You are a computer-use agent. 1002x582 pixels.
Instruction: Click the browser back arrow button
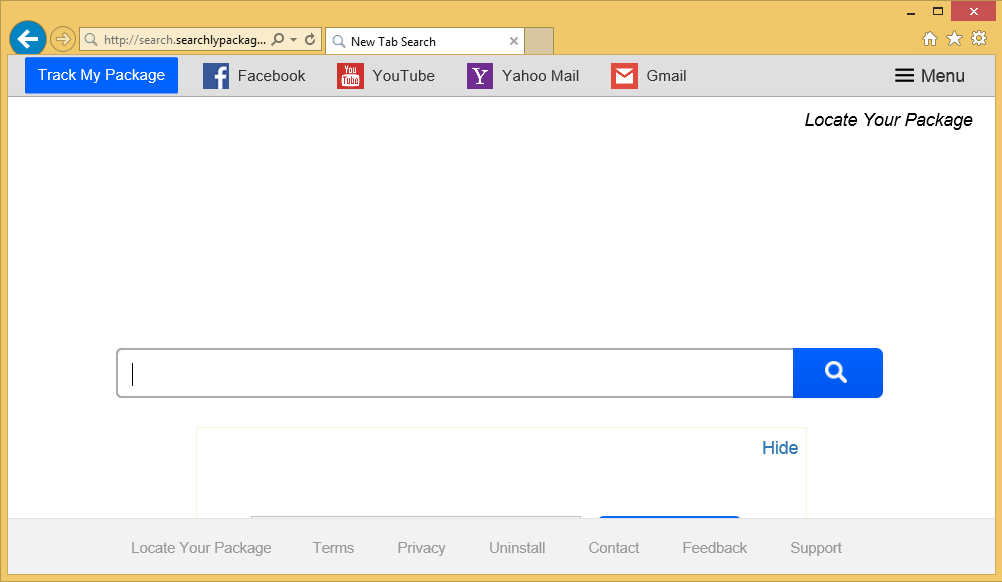(27, 39)
